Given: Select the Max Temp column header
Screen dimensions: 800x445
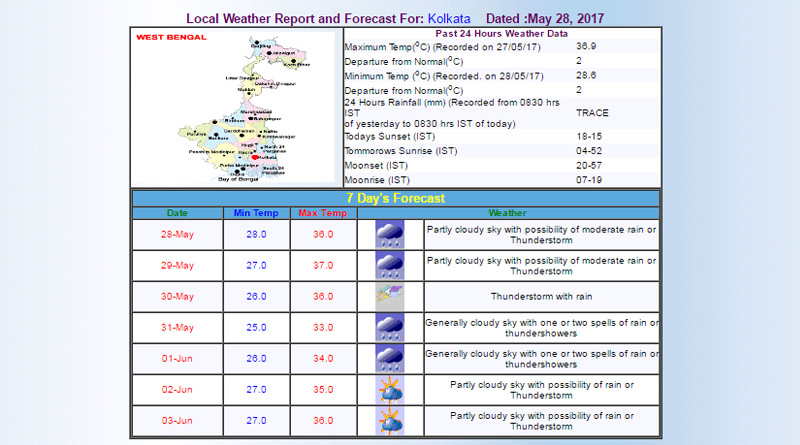Looking at the screenshot, I should (323, 213).
